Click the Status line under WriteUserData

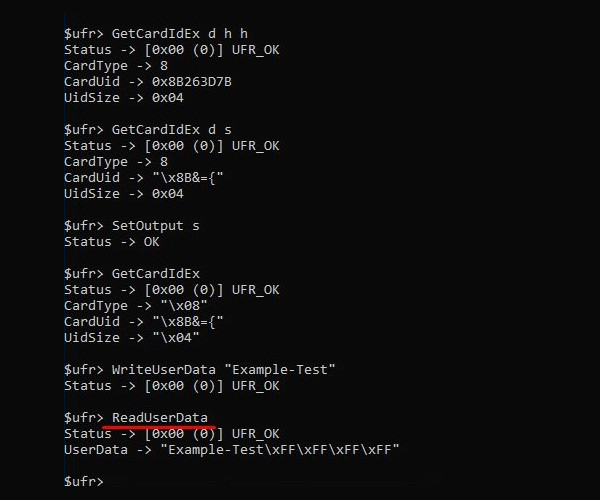pyautogui.click(x=171, y=386)
